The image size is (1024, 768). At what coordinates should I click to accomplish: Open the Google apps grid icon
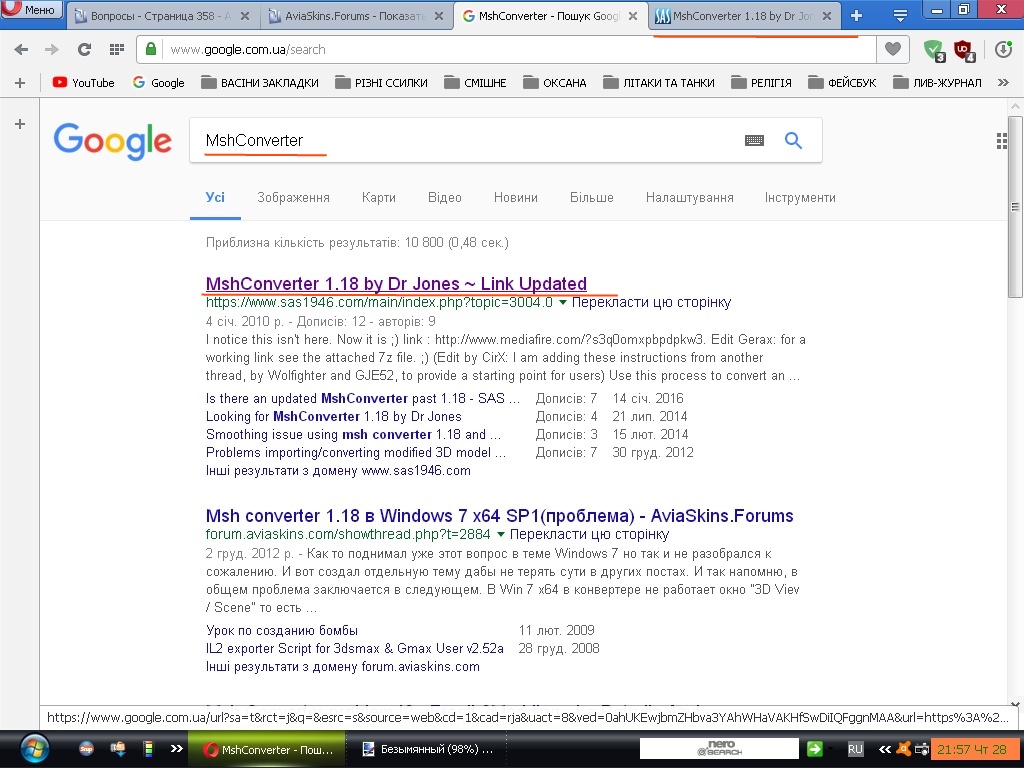(1001, 140)
